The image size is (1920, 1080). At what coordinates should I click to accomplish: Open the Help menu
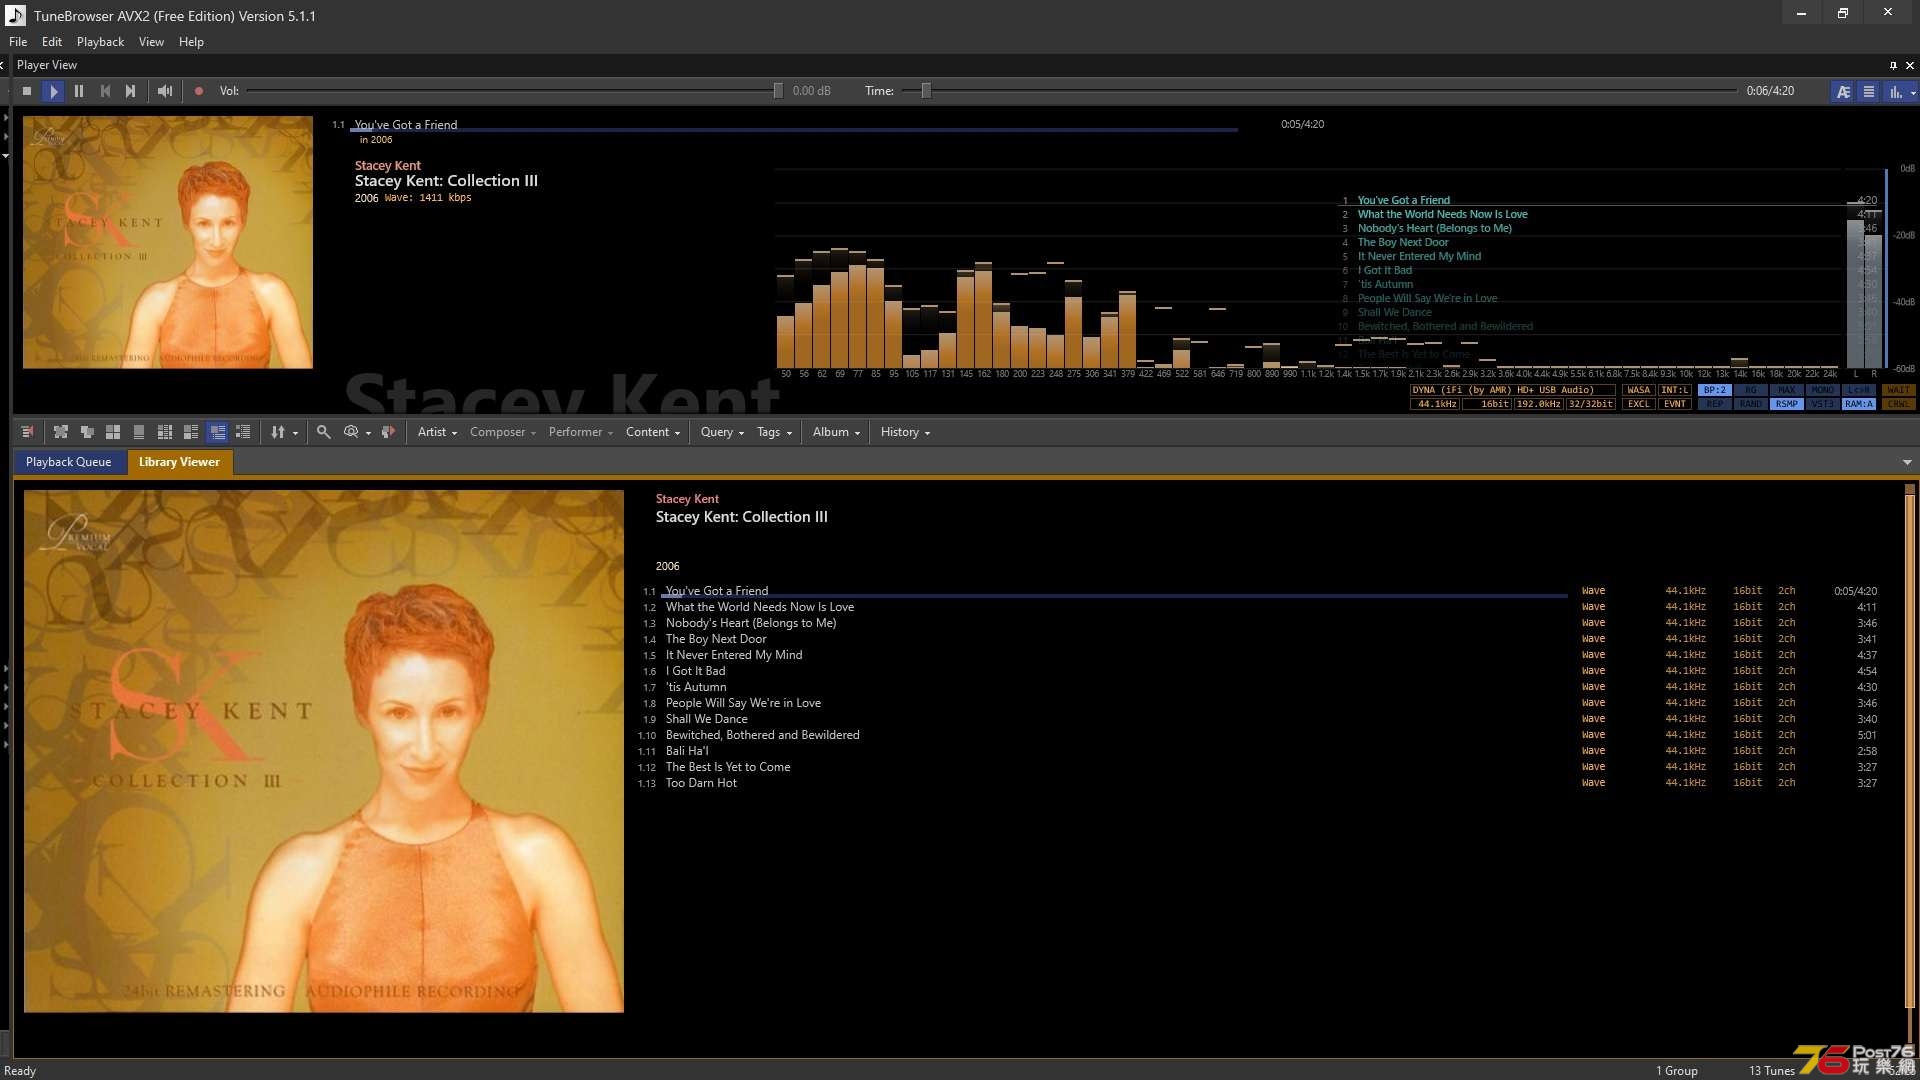(x=191, y=42)
